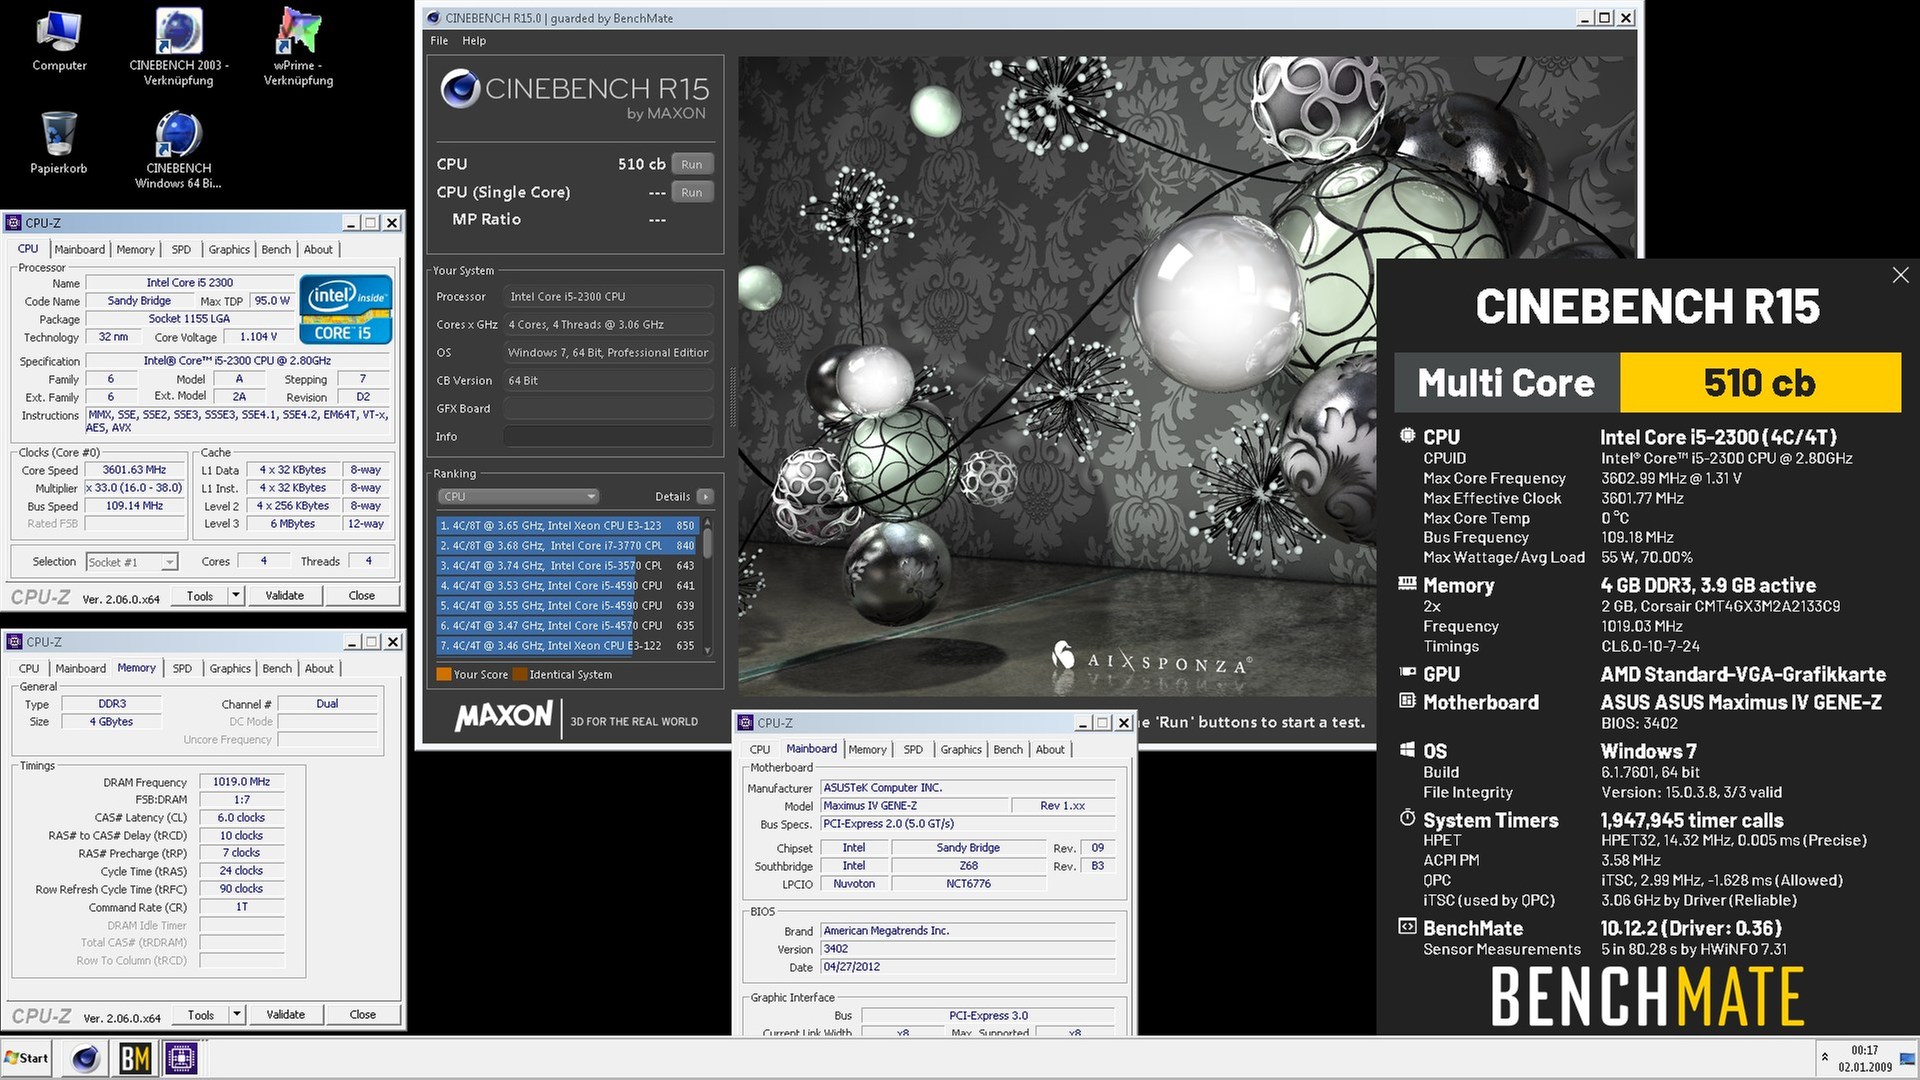
Task: Click the Cinebench R15 logo sphere
Action: pos(460,89)
